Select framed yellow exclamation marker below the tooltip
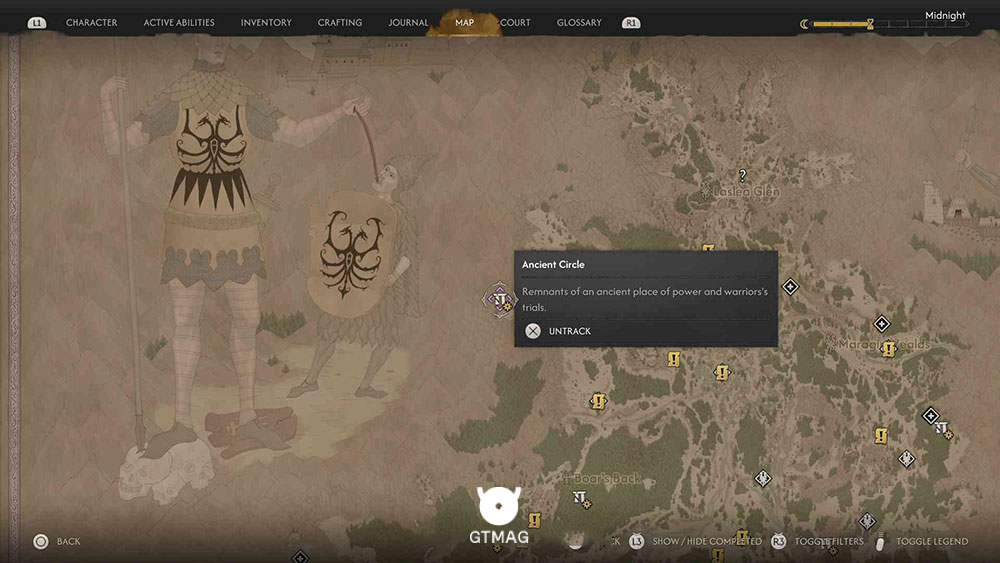Image resolution: width=1000 pixels, height=563 pixels. pos(721,372)
